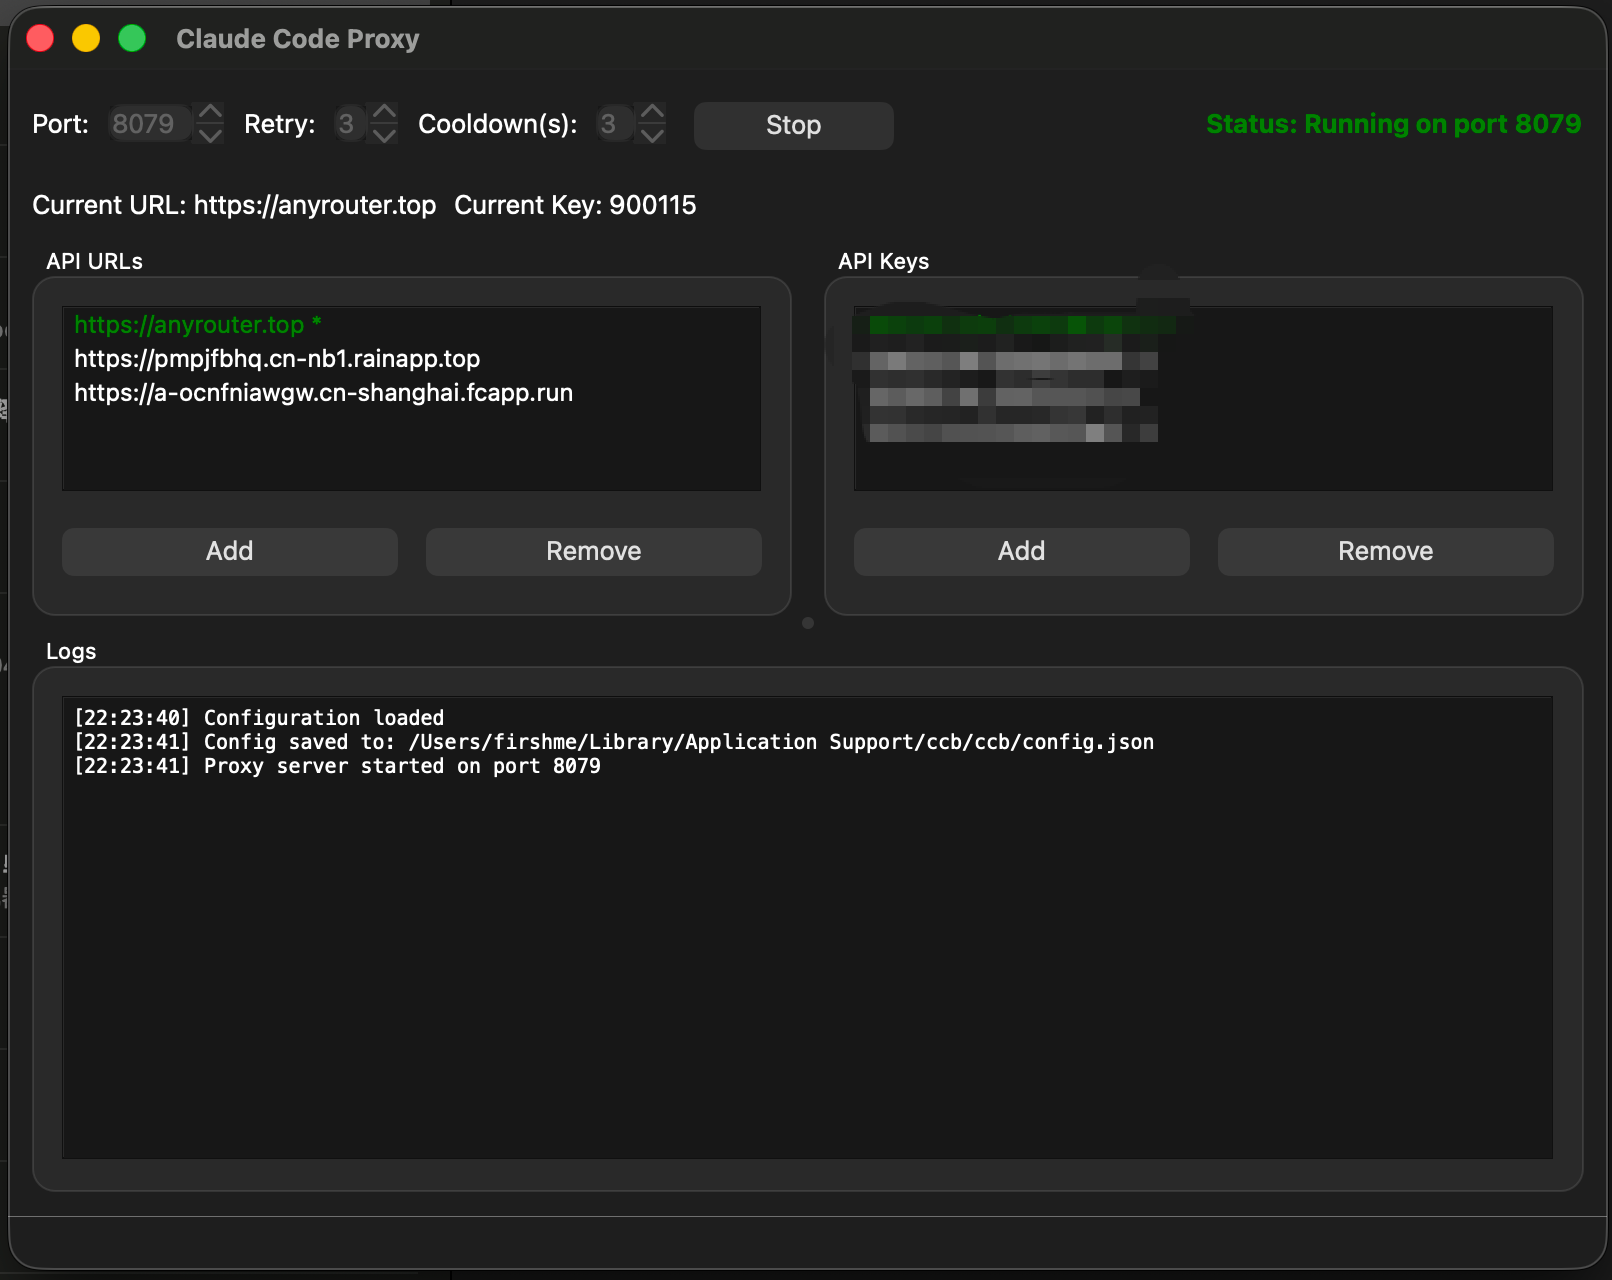
Task: Remove the selected API URL
Action: [593, 551]
